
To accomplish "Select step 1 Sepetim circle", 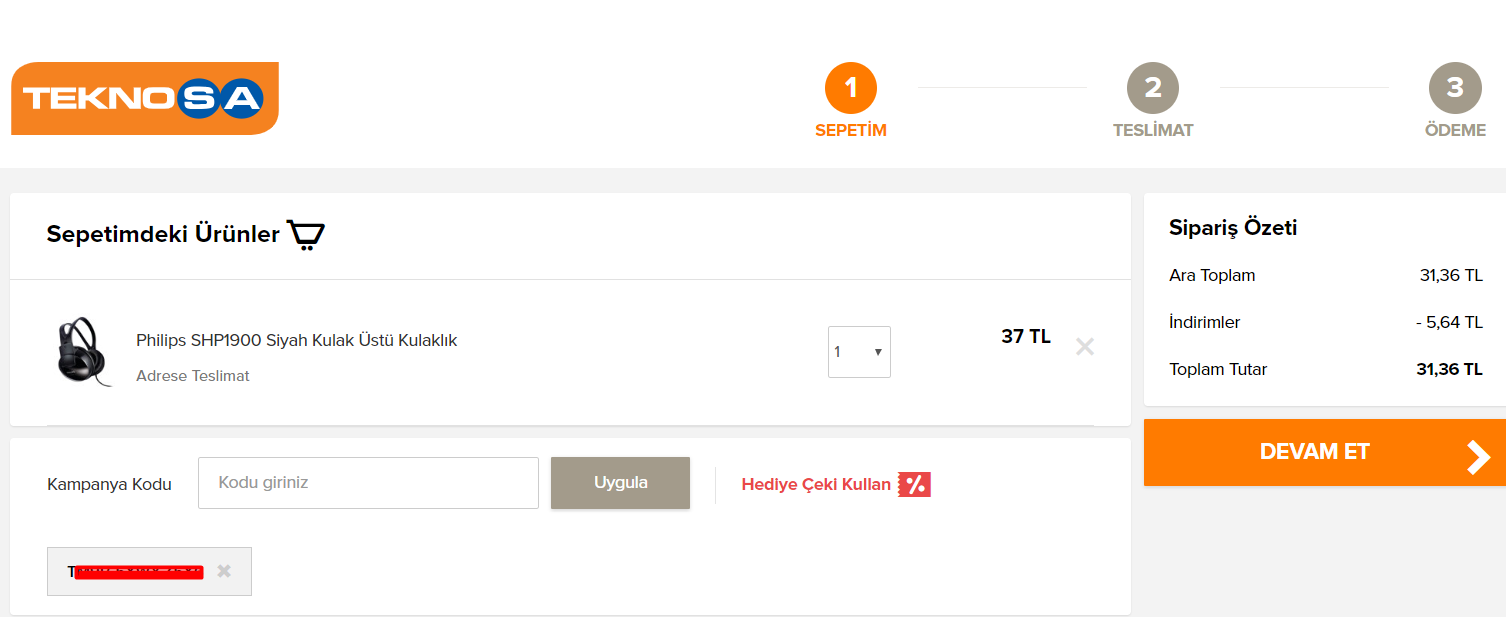I will tap(851, 88).
